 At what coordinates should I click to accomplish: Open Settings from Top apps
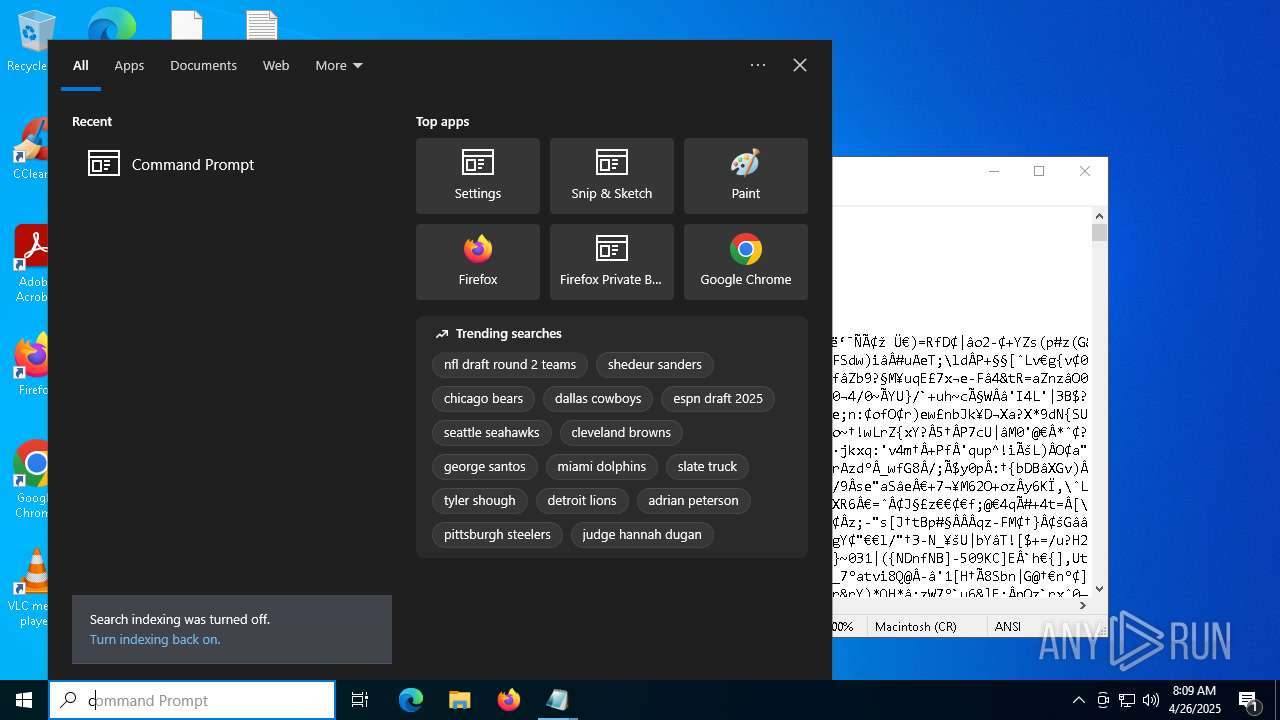[x=478, y=176]
